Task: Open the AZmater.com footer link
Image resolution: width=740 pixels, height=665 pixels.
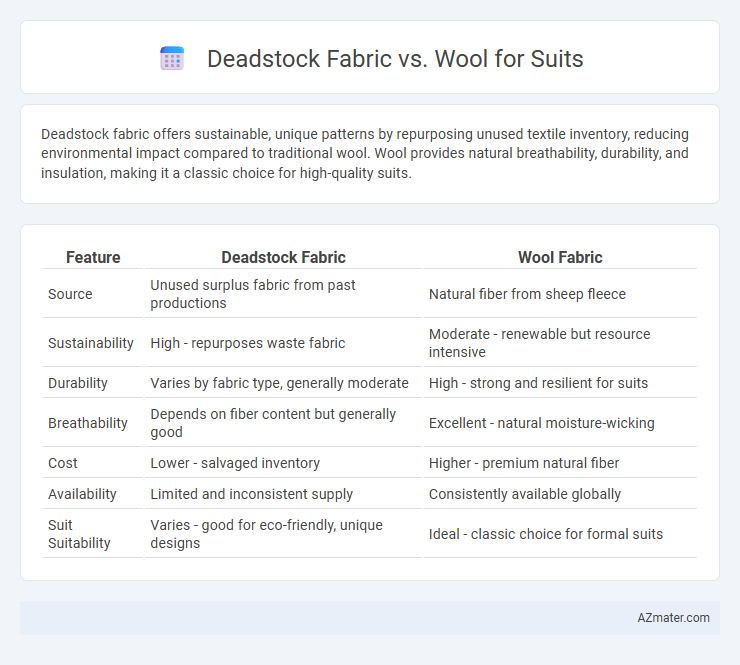Action: point(673,618)
